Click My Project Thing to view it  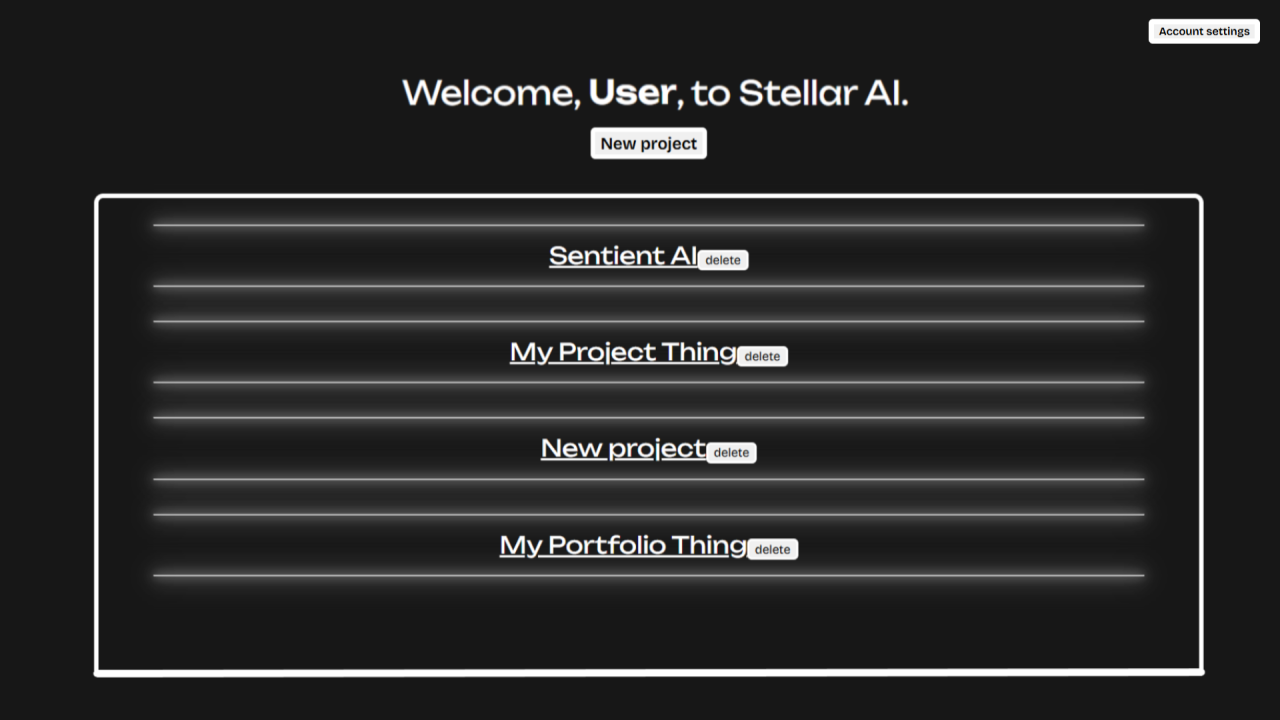tap(622, 352)
